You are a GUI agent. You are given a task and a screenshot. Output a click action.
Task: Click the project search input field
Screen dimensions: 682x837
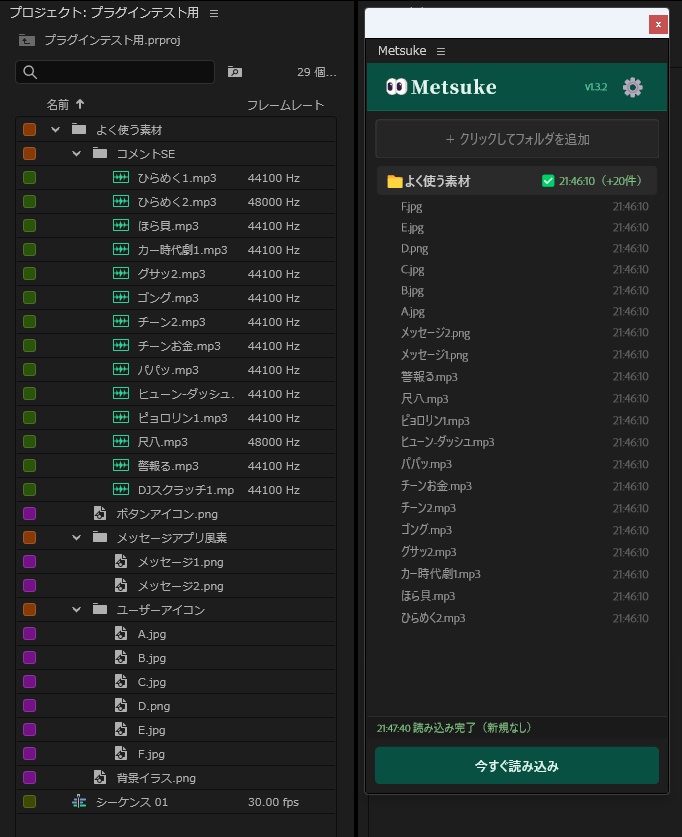pyautogui.click(x=115, y=72)
